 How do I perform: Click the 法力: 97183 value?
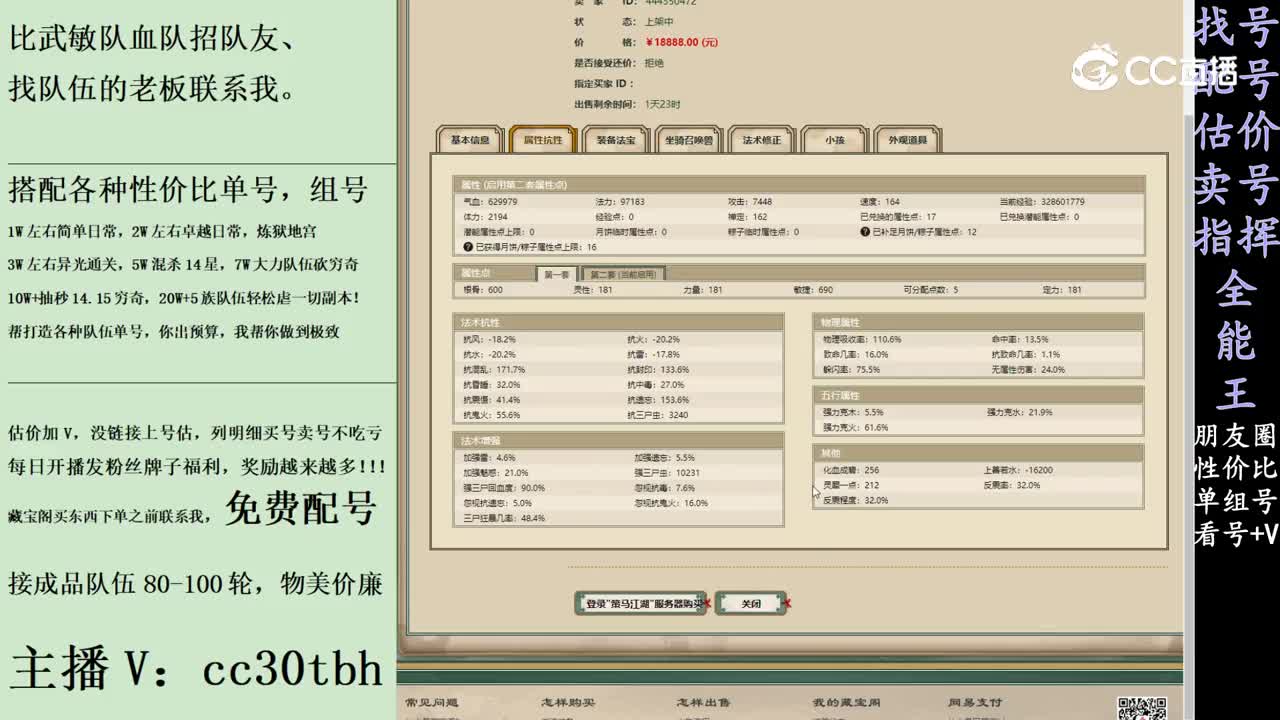(x=620, y=202)
